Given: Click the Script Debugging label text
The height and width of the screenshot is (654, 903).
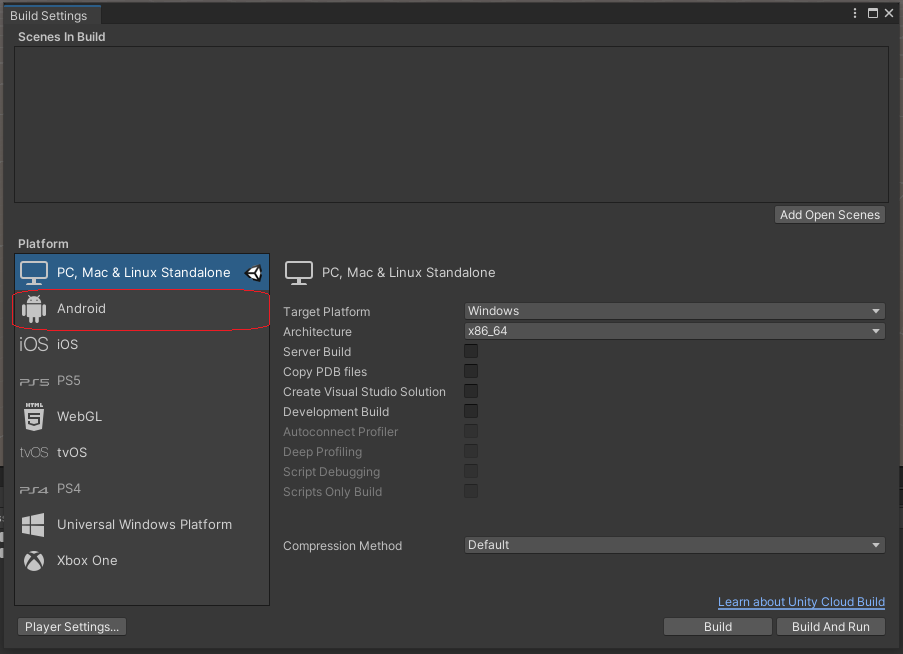Looking at the screenshot, I should tap(332, 472).
